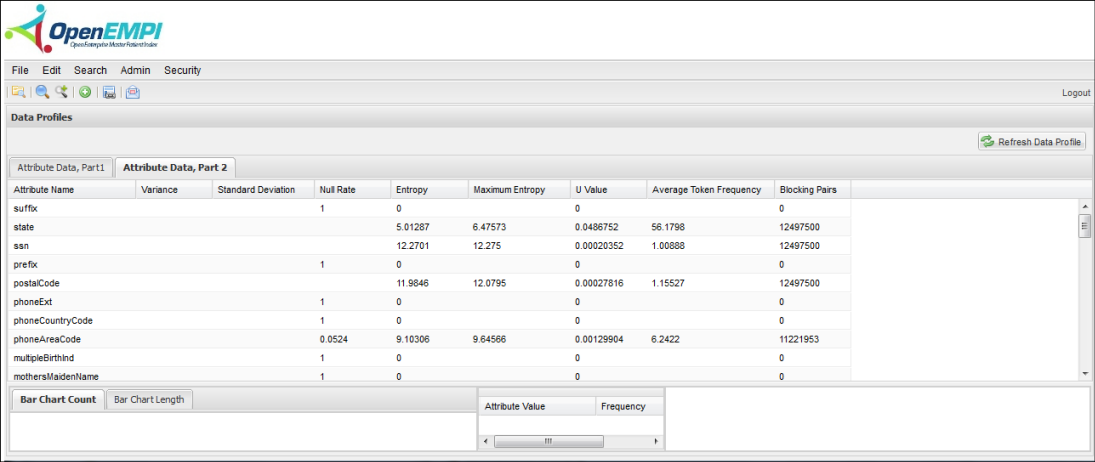Switch to the Bar Chart Count tab
The height and width of the screenshot is (462, 1095).
pos(58,400)
